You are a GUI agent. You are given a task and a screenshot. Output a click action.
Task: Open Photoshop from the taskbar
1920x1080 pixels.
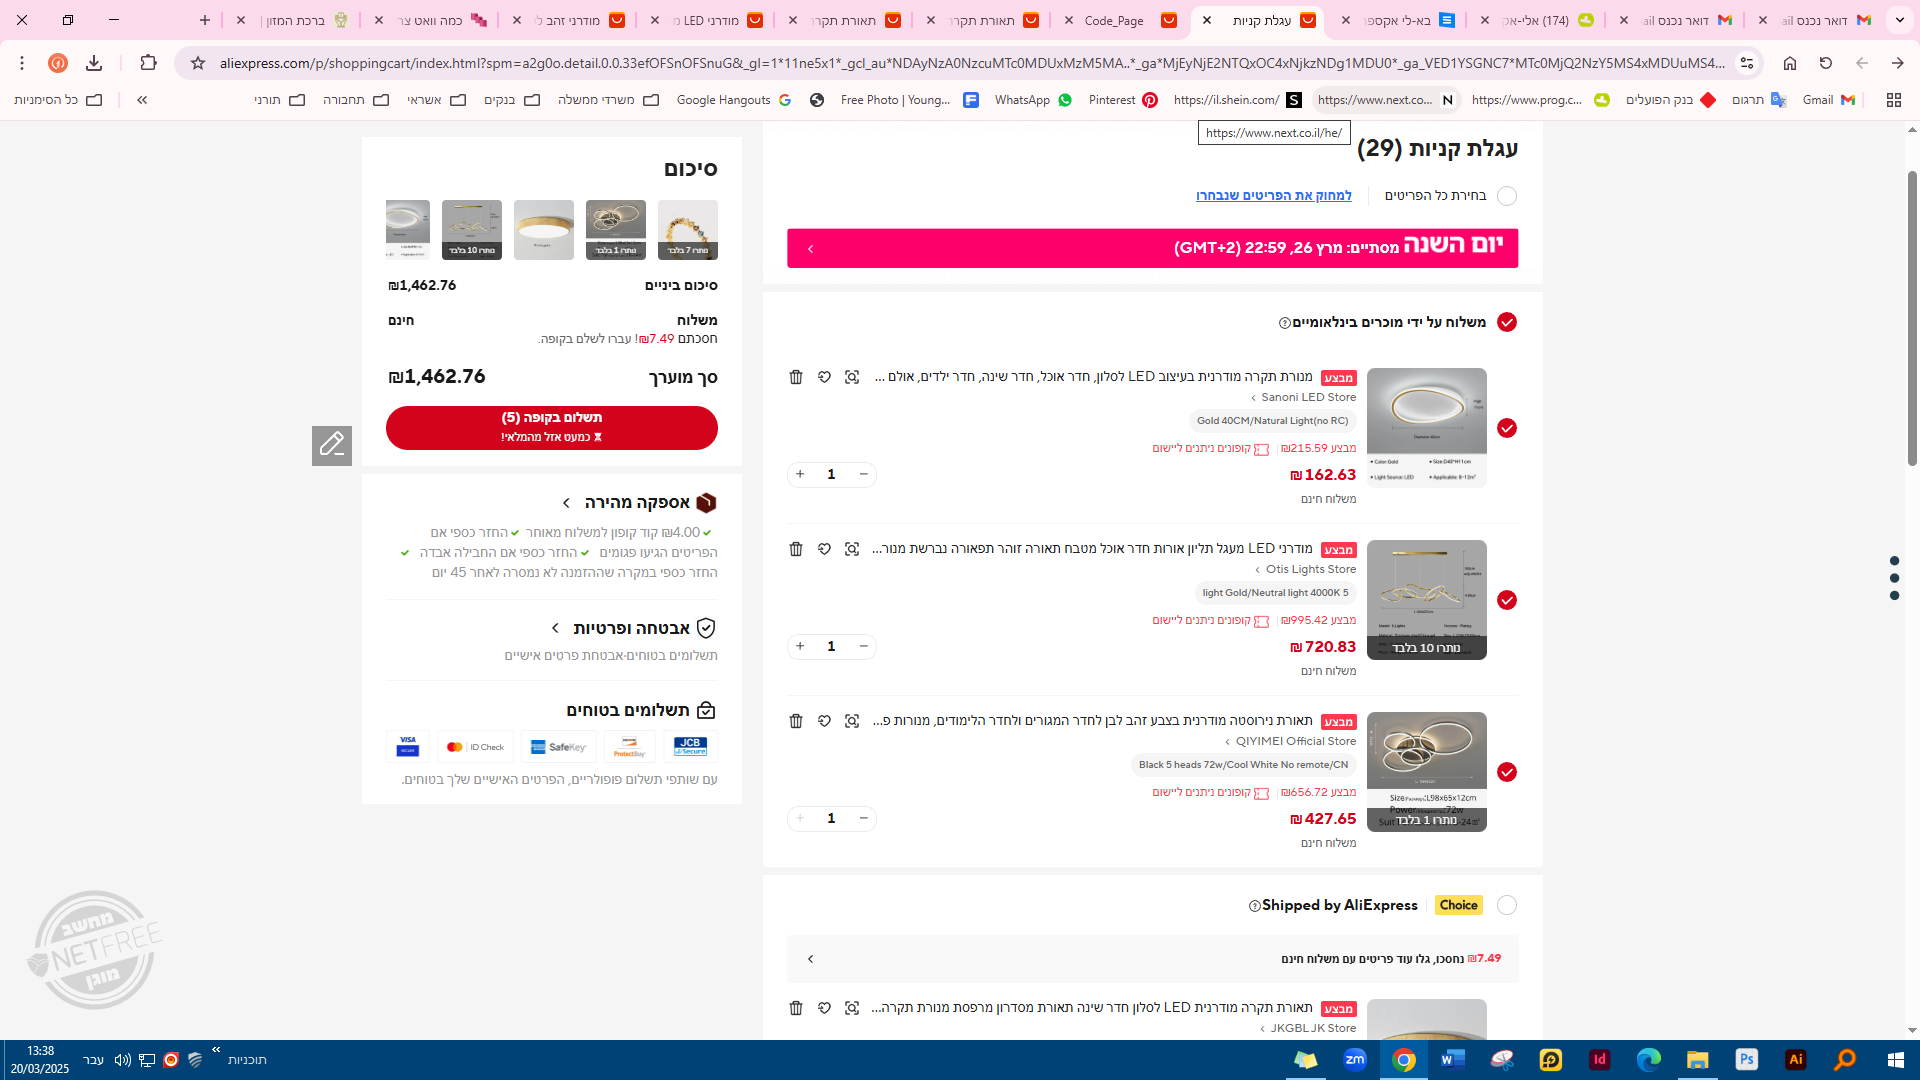pos(1746,1060)
